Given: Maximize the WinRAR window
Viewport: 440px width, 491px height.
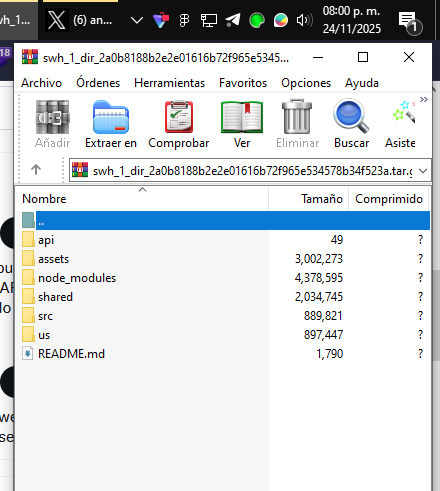Looking at the screenshot, I should pyautogui.click(x=363, y=57).
